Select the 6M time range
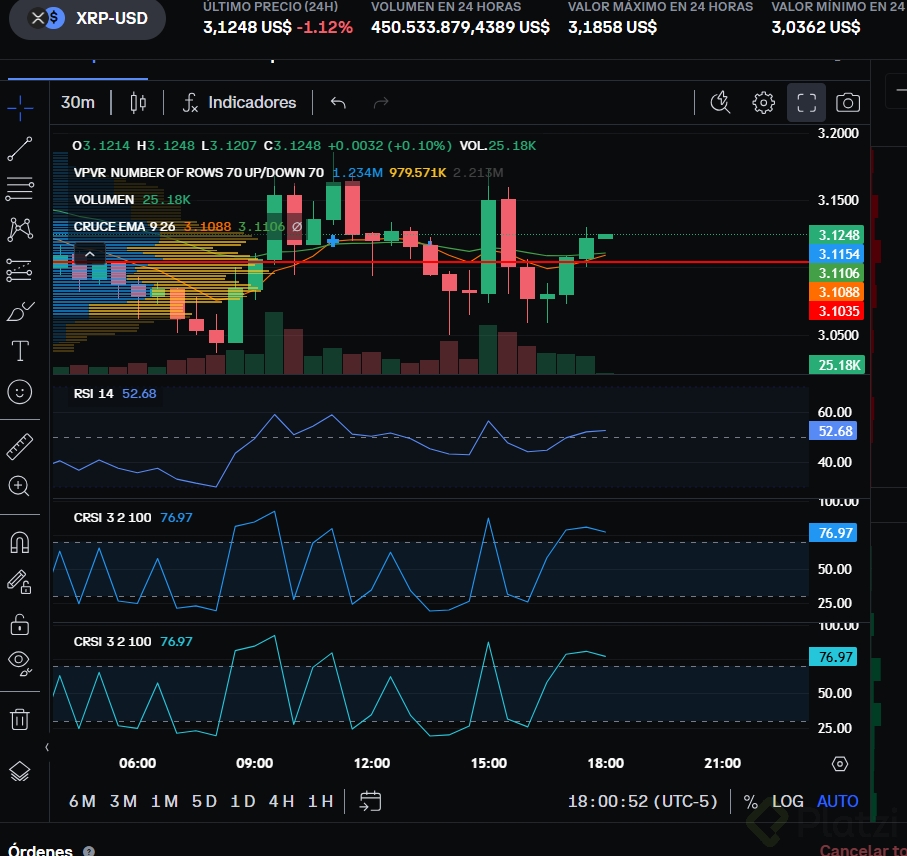The height and width of the screenshot is (856, 907). (x=82, y=802)
